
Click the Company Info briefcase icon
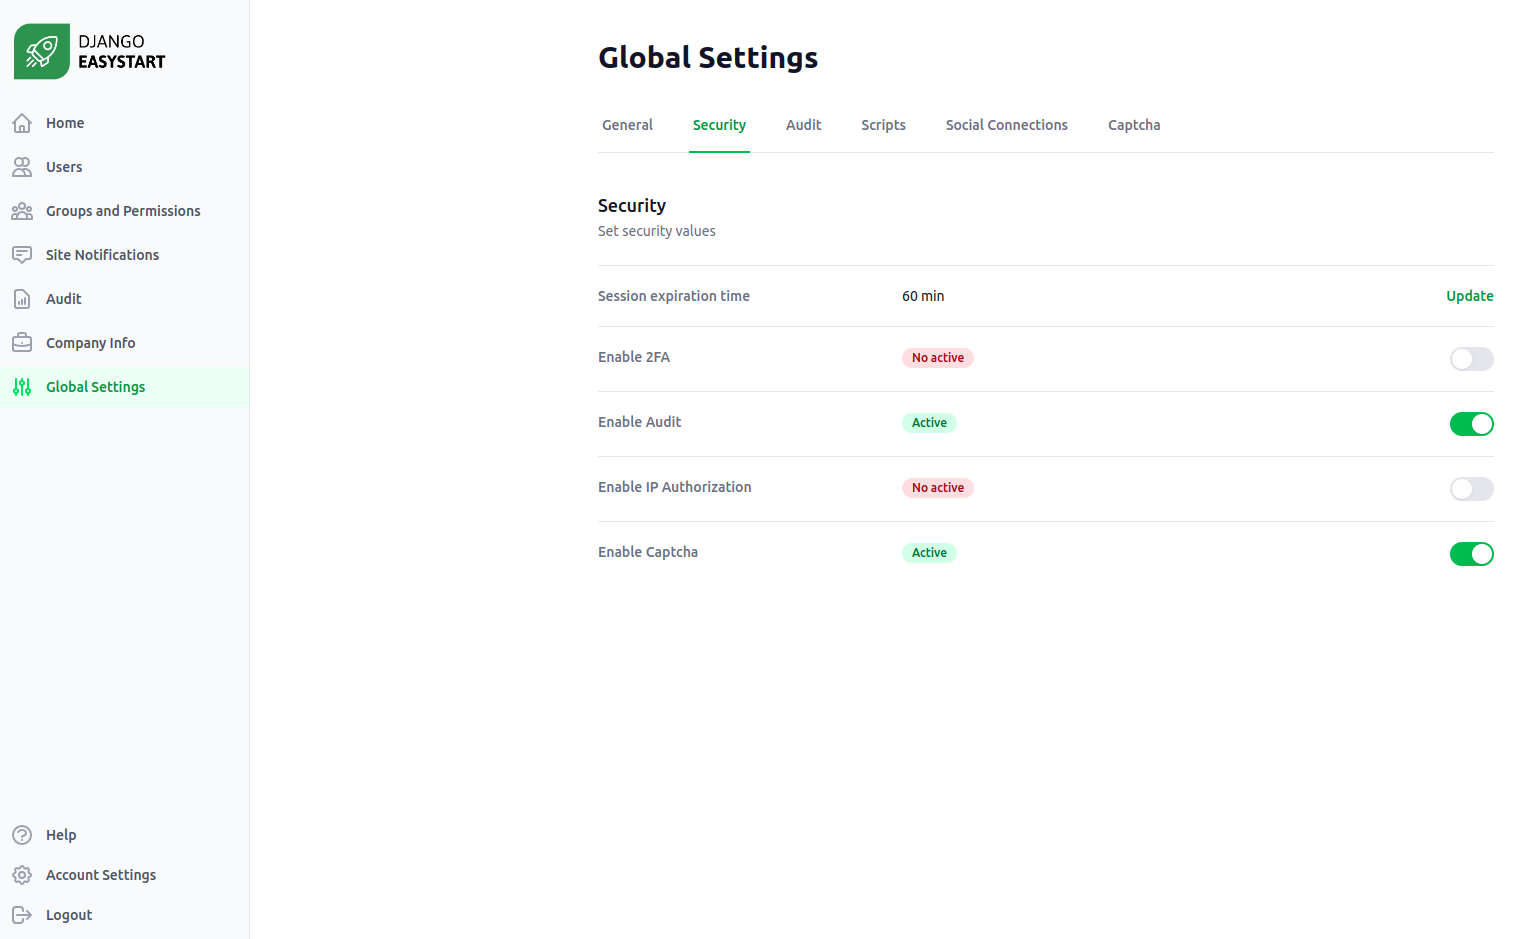coord(22,343)
